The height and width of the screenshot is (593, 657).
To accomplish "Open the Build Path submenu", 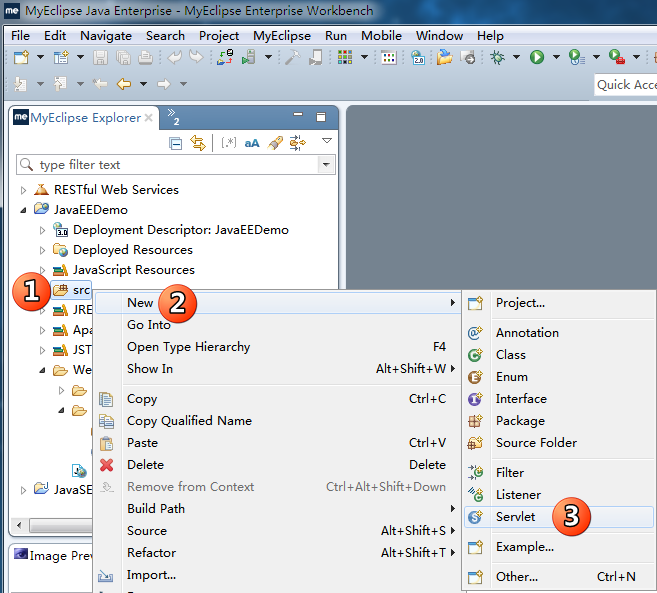I will point(278,509).
